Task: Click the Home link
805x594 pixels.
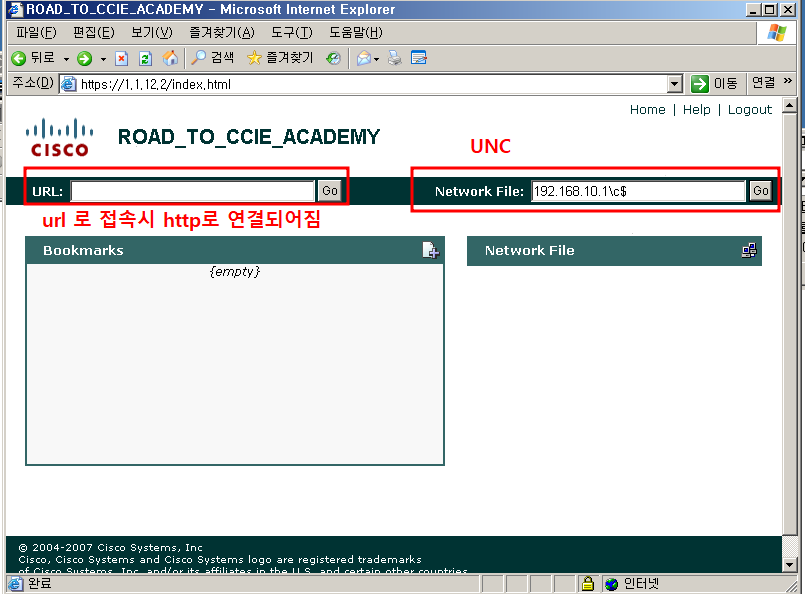Action: (647, 109)
